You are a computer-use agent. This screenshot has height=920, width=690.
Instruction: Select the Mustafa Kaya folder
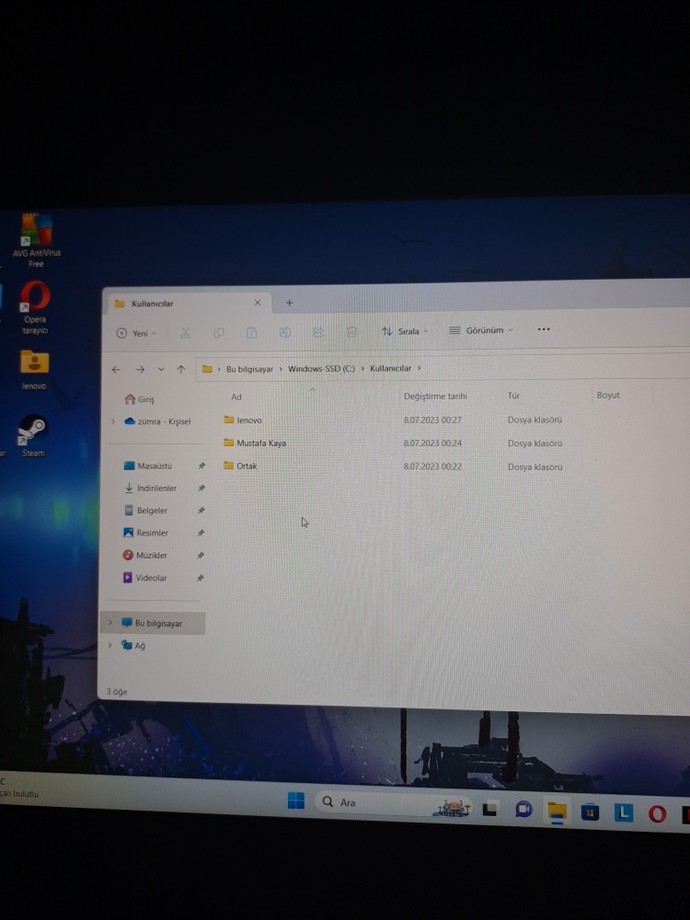click(255, 443)
